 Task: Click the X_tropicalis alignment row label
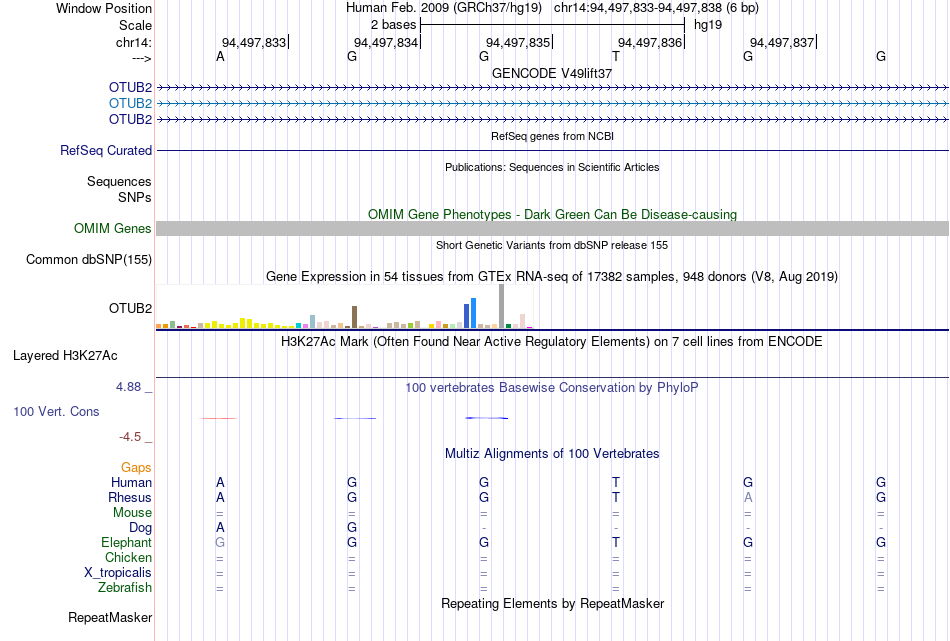[x=118, y=573]
